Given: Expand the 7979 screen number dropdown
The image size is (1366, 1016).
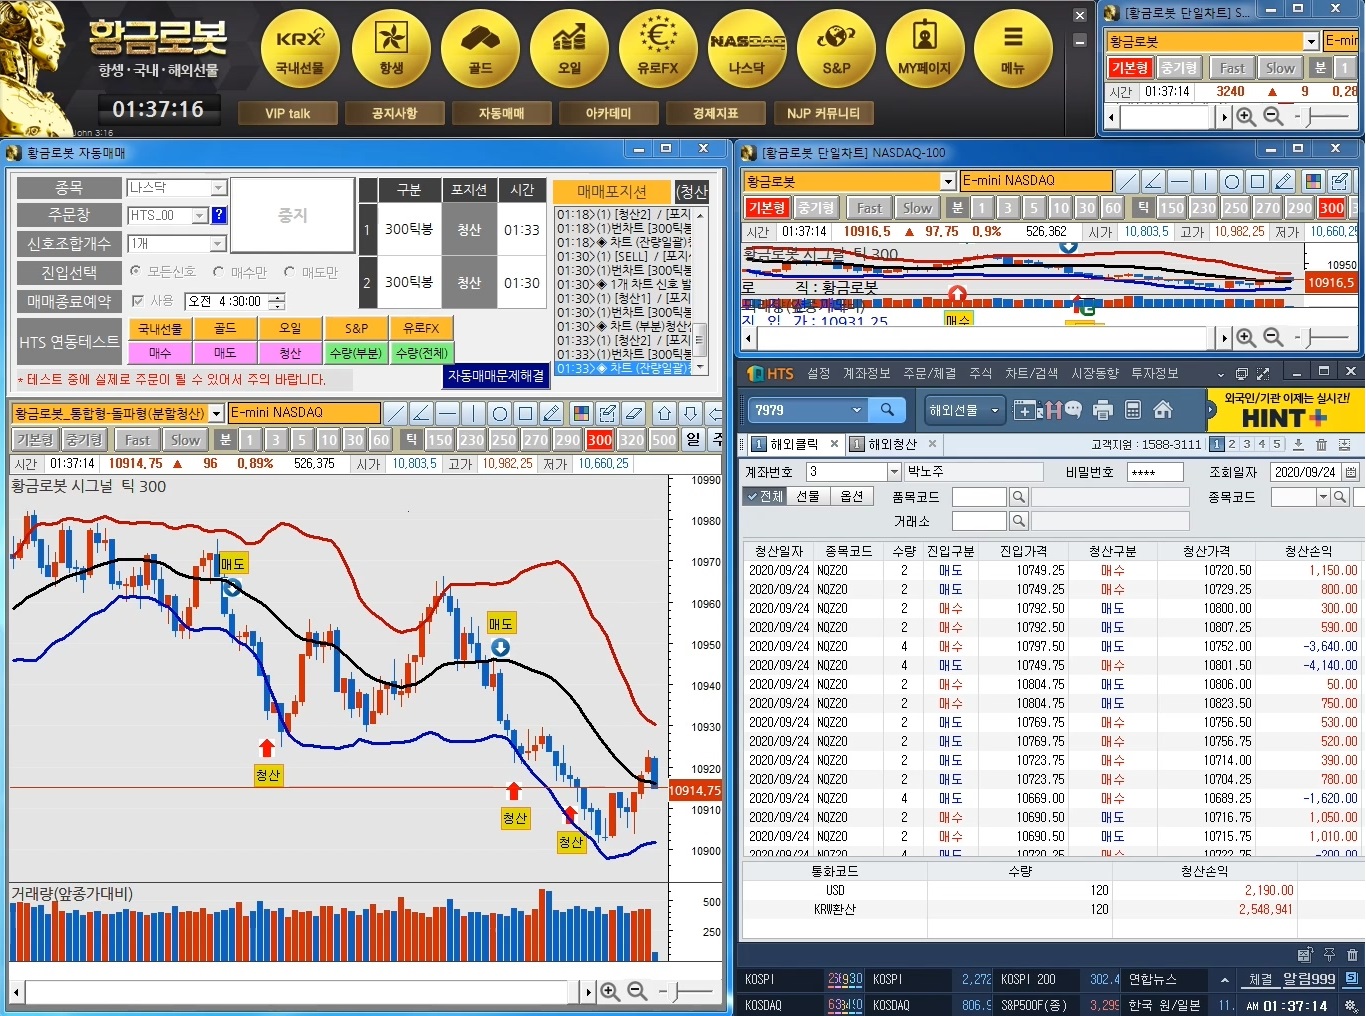Looking at the screenshot, I should (x=857, y=410).
